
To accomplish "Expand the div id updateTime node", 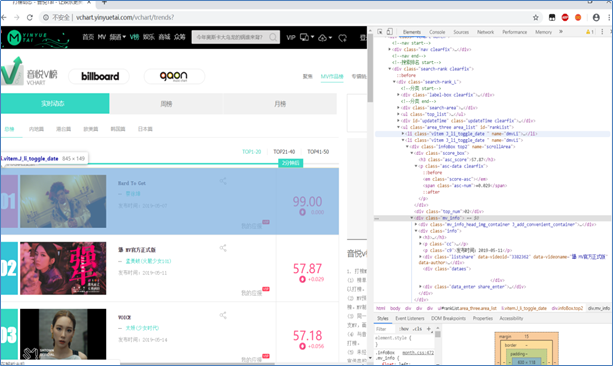I will coord(398,121).
